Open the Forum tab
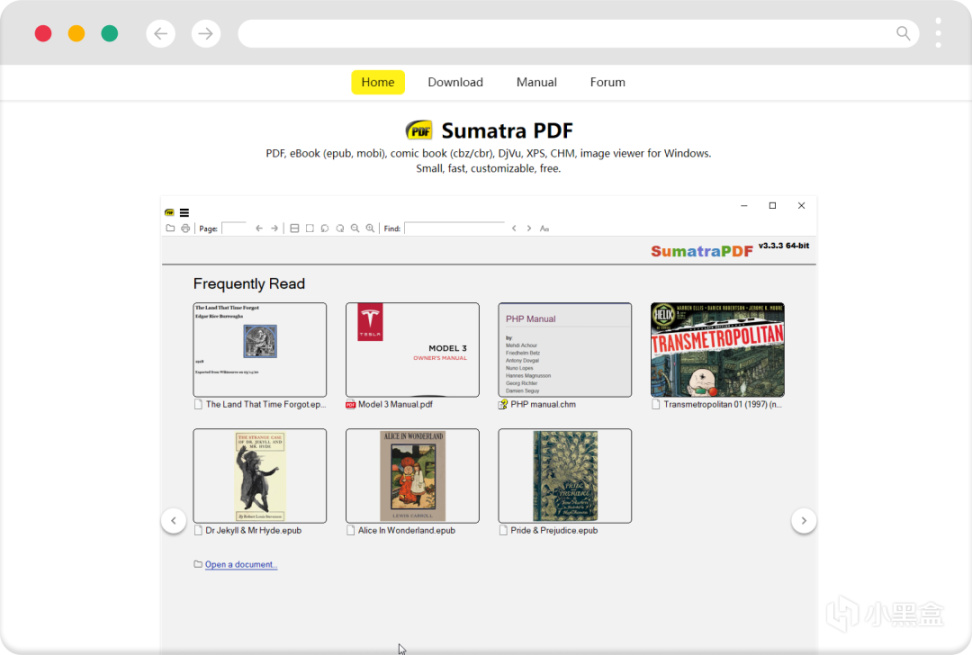 click(608, 82)
